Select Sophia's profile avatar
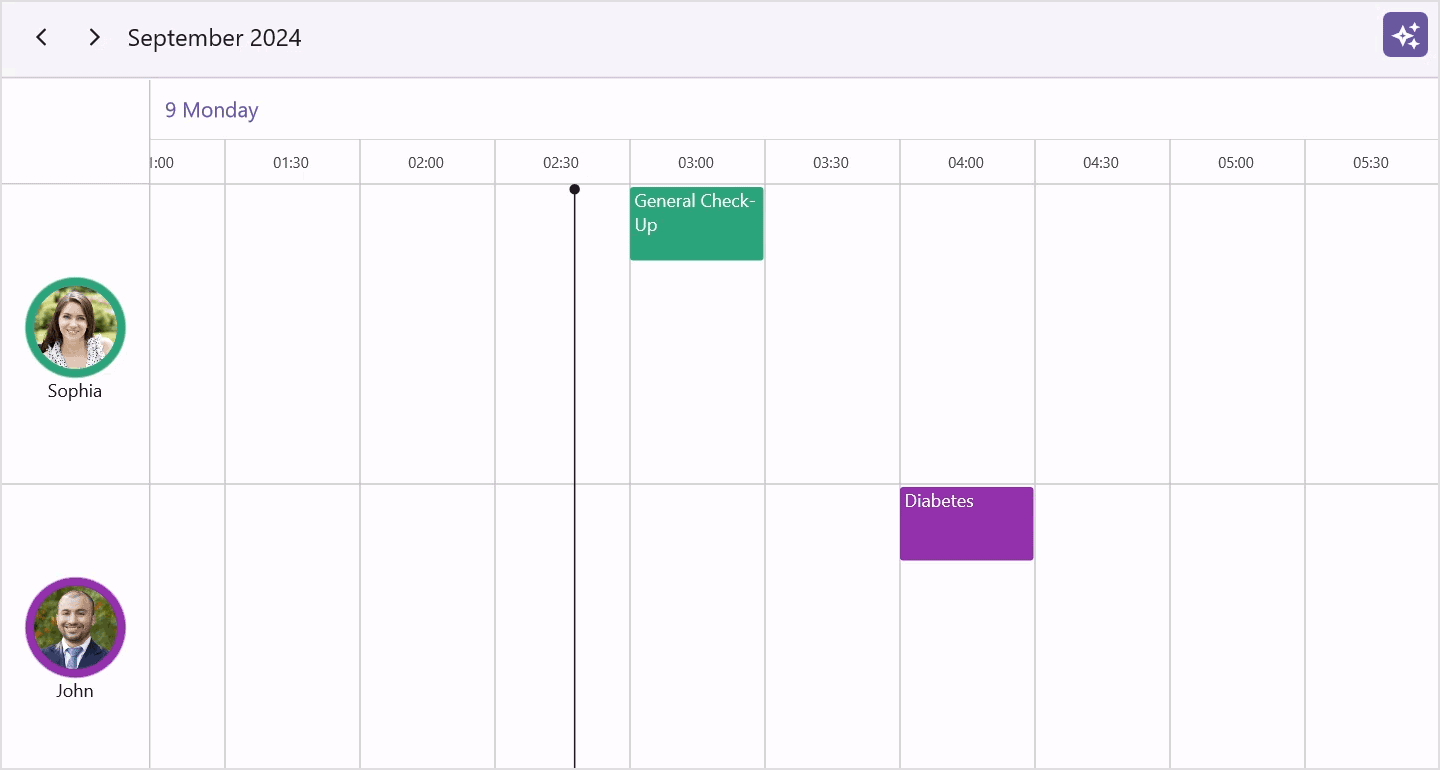 [75, 327]
